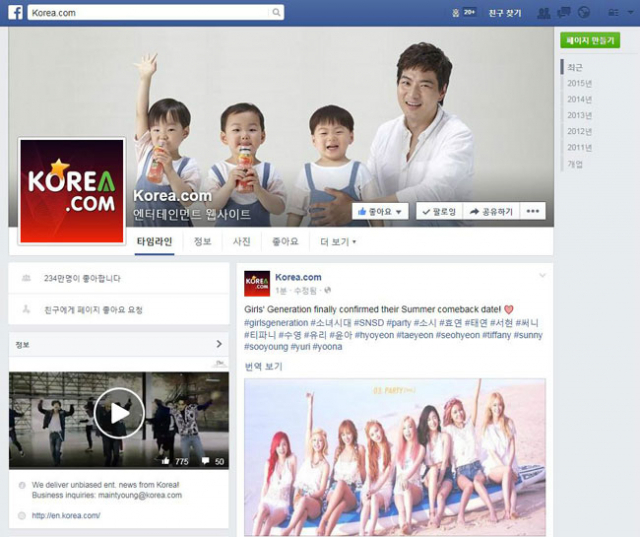Viewport: 640px width, 537px height.
Task: Click hashtag #SNSD
Action: click(369, 323)
